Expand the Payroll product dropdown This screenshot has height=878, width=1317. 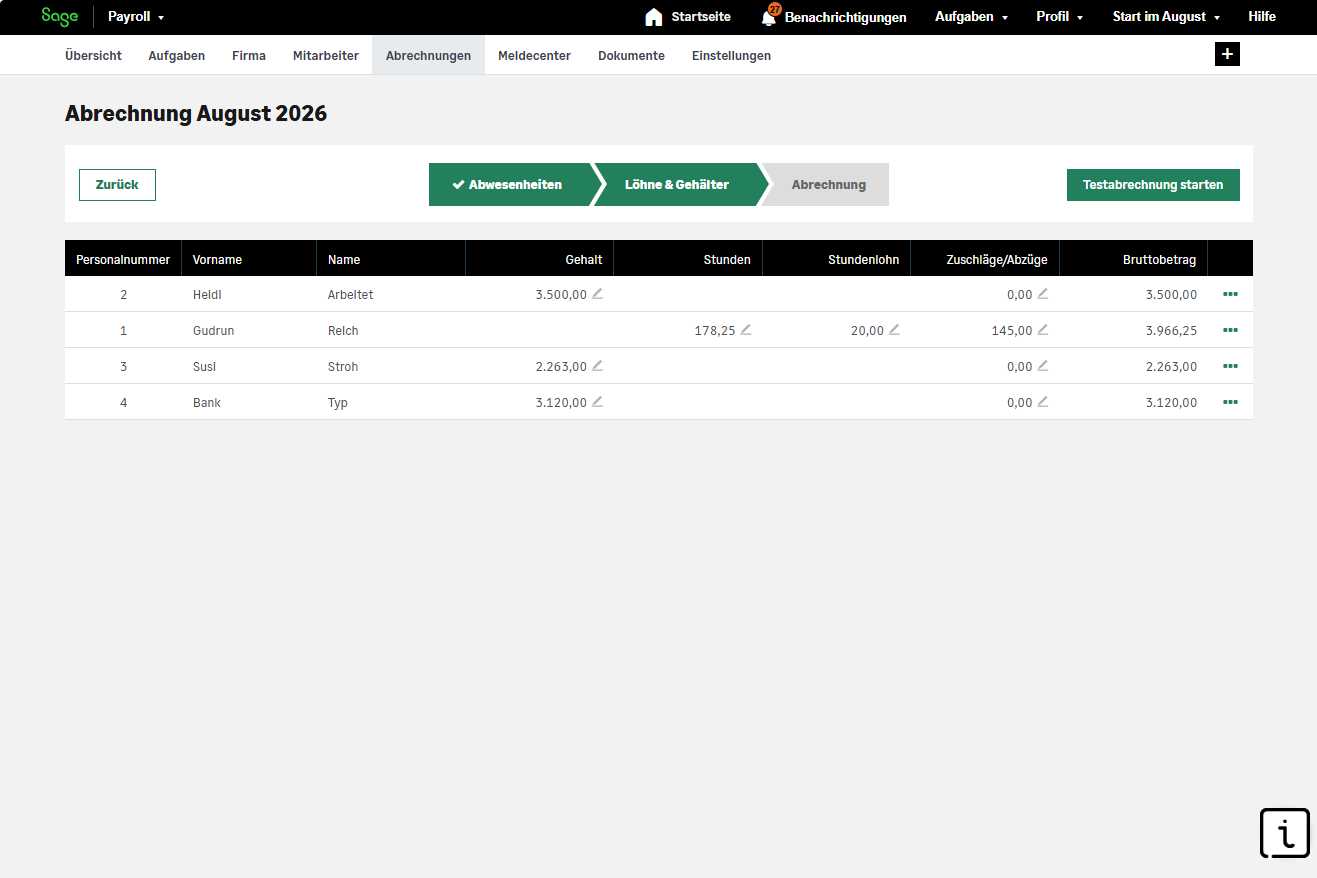[136, 17]
